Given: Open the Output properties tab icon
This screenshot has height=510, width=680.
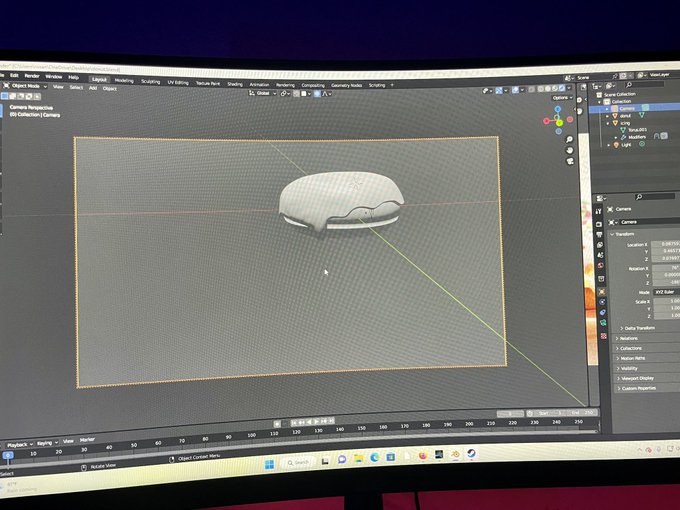Looking at the screenshot, I should tap(599, 234).
